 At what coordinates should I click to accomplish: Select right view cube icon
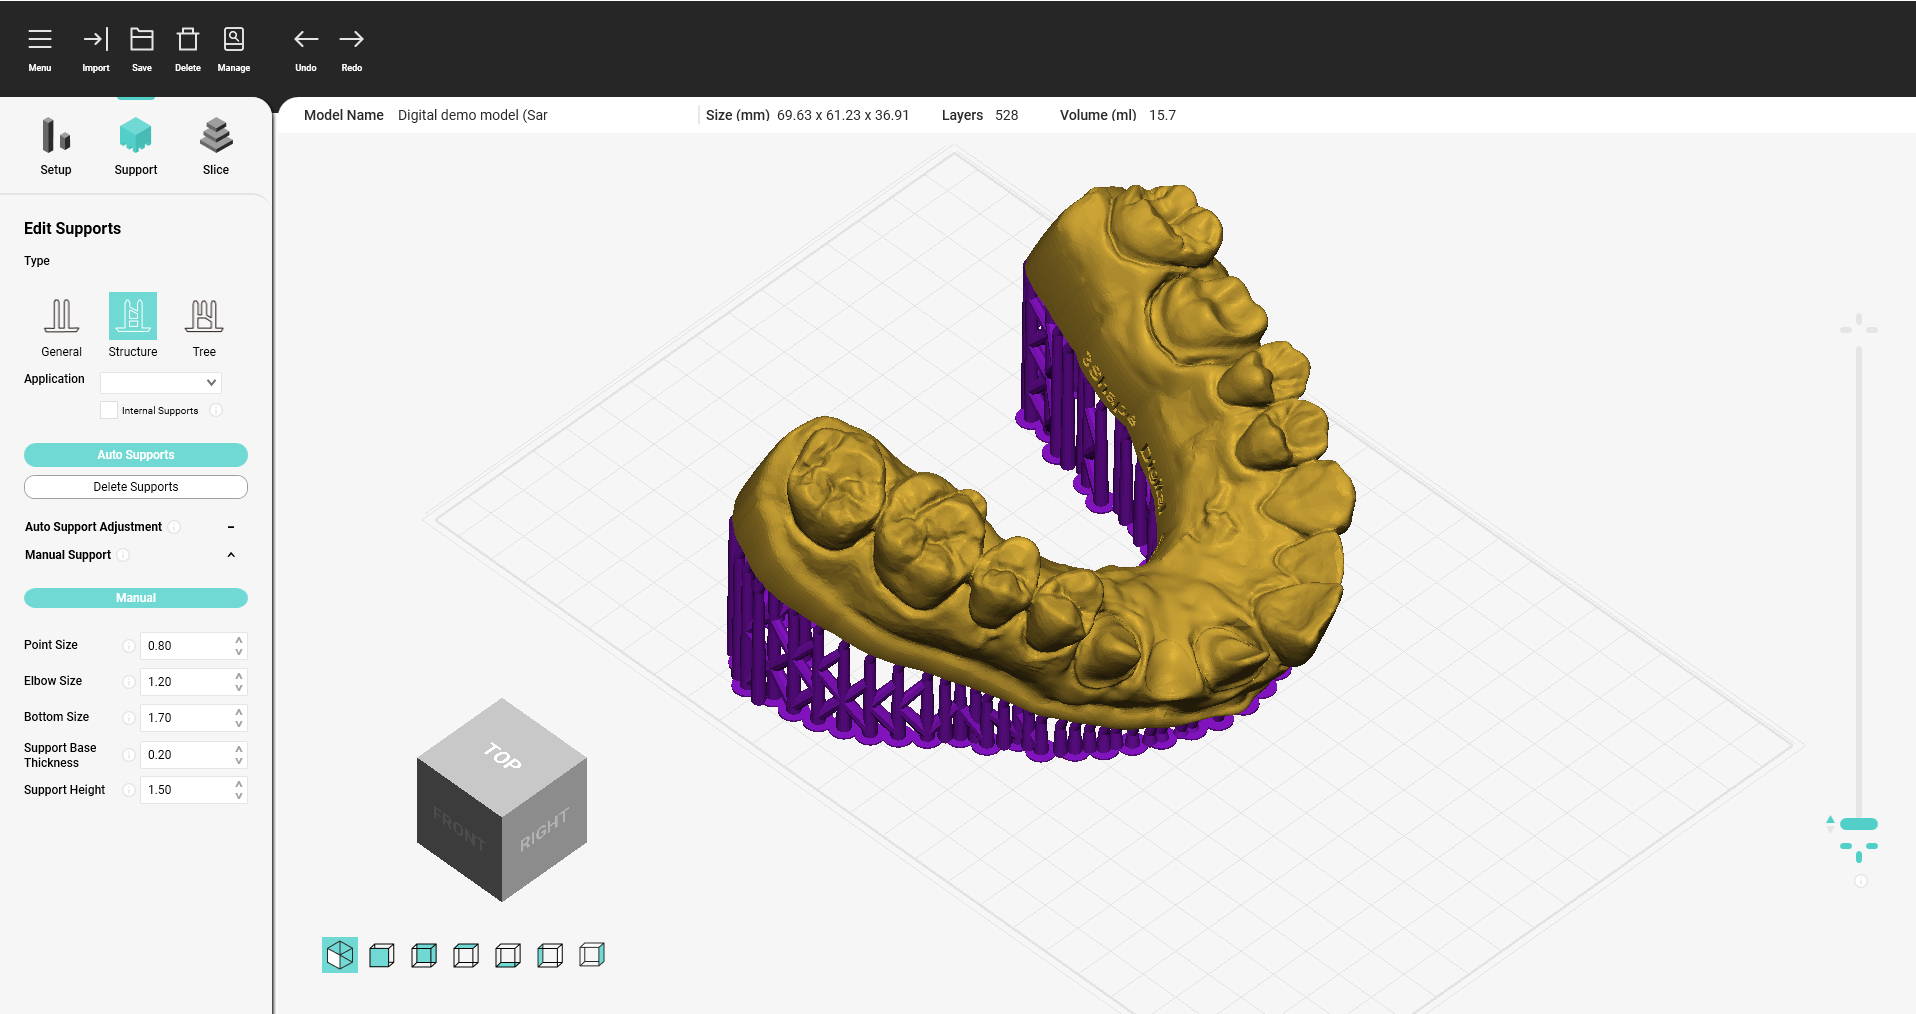(x=592, y=955)
